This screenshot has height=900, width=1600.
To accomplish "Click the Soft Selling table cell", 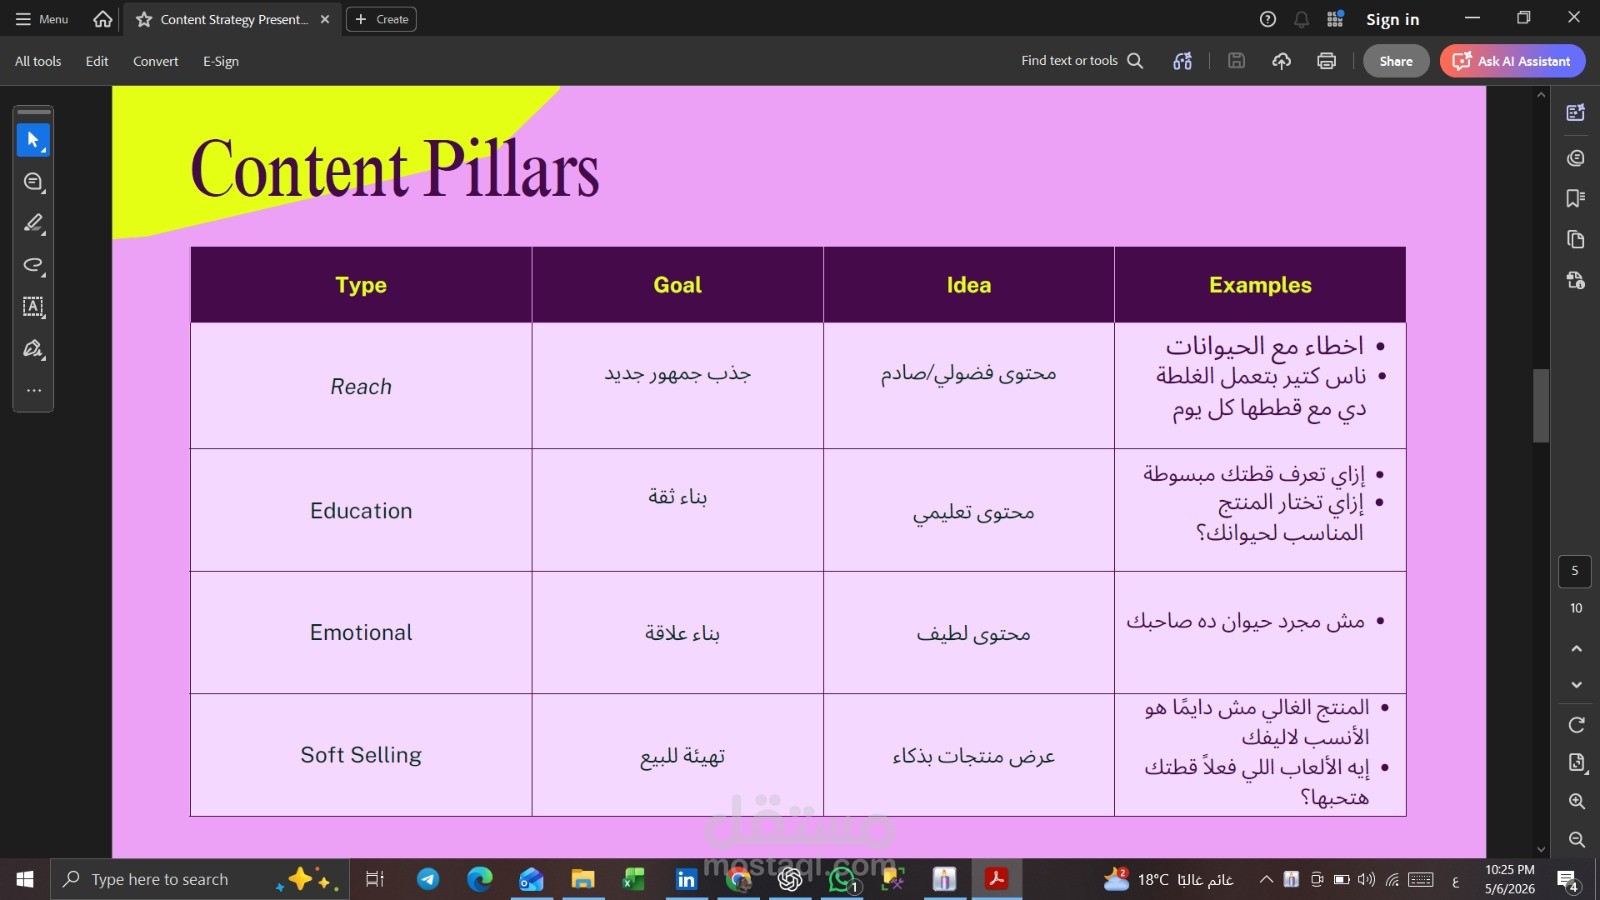I will tap(361, 755).
